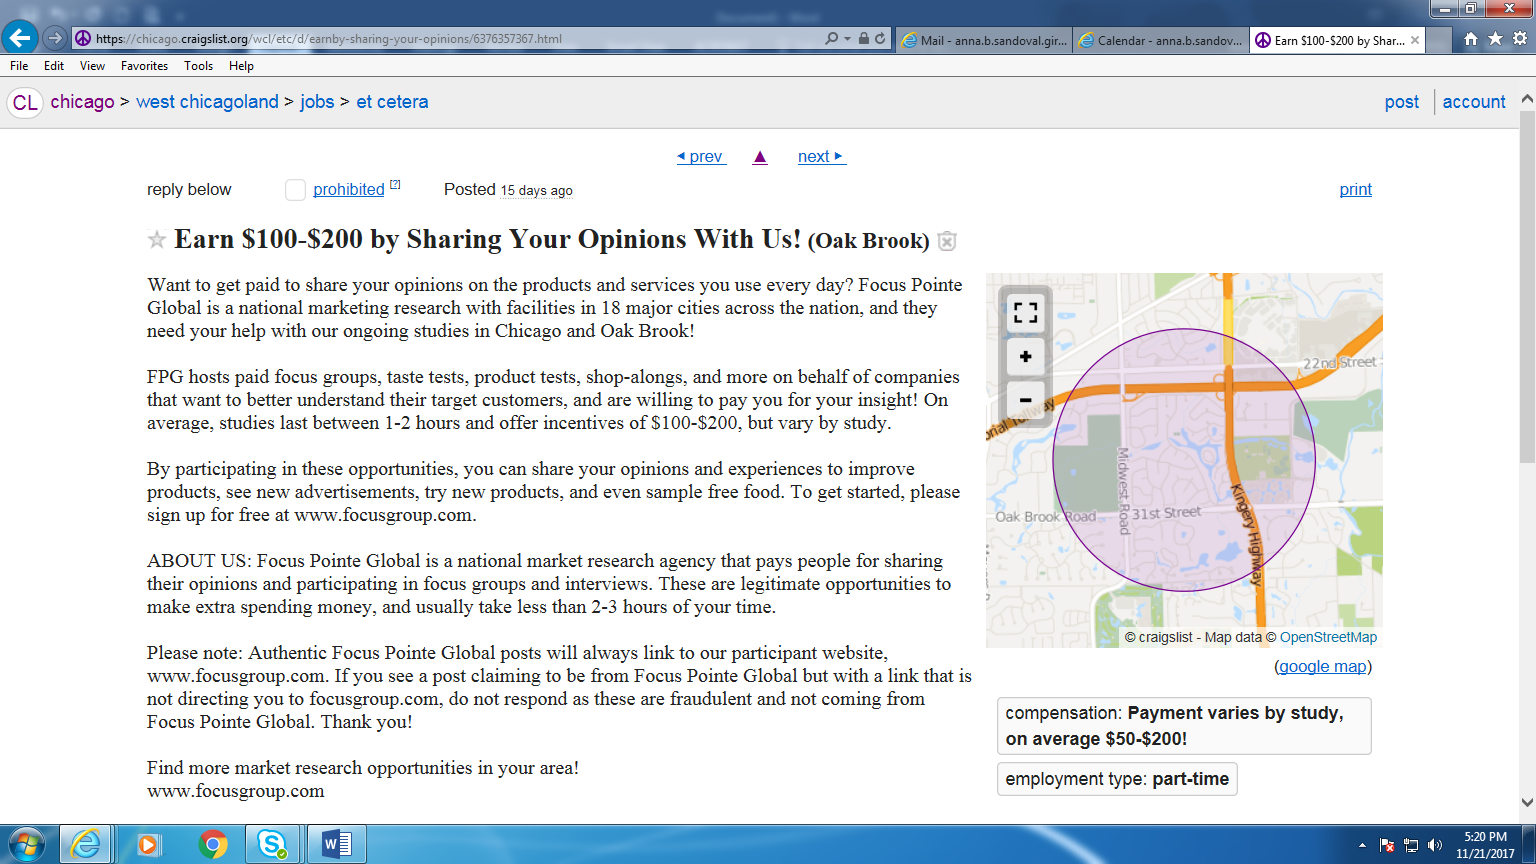Click the posting title 'Earn $100-$200 by Sharing'
This screenshot has height=864, width=1536.
click(487, 240)
